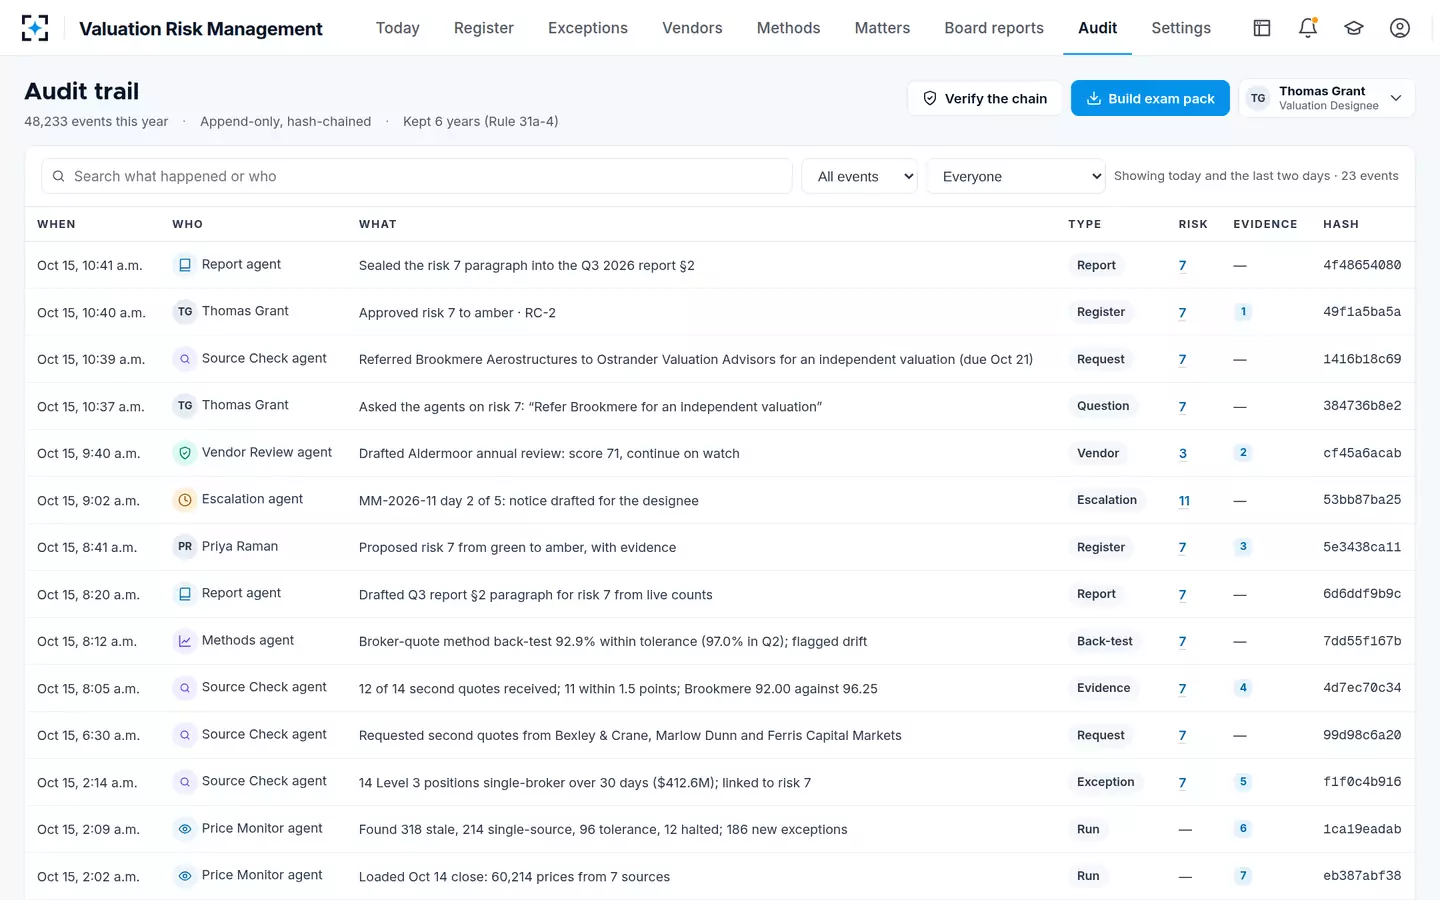1440x900 pixels.
Task: Click the Price Monitor agent icon at 2:09 a.m.
Action: 184,829
